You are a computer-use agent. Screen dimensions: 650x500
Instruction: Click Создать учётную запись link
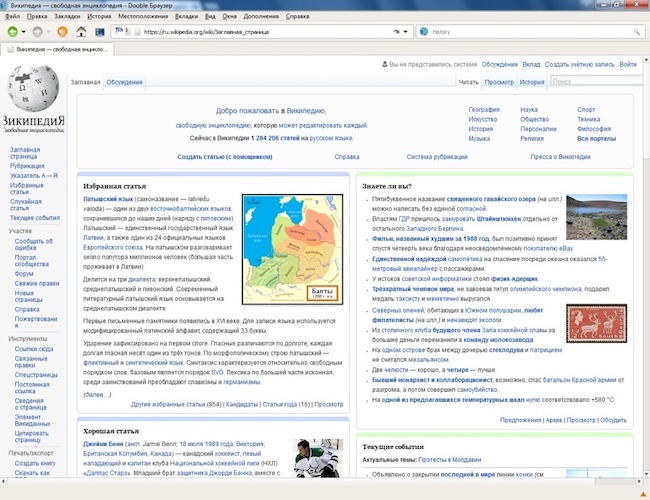point(580,64)
